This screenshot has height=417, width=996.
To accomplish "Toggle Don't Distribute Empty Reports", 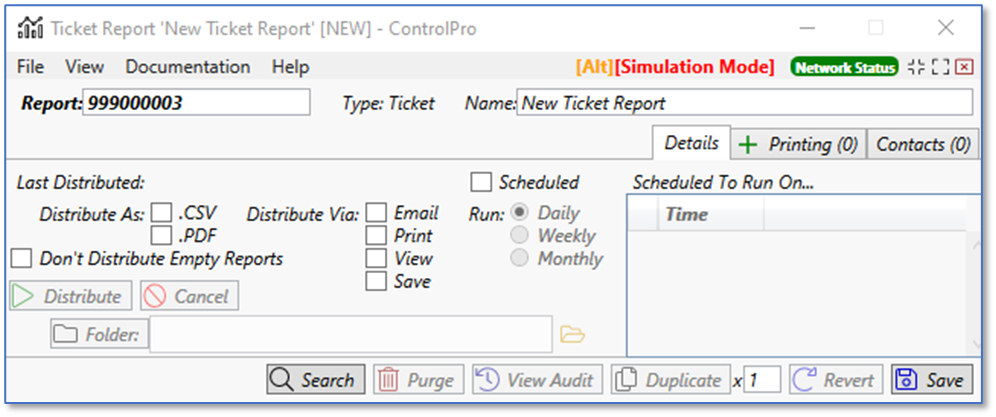I will pyautogui.click(x=21, y=259).
